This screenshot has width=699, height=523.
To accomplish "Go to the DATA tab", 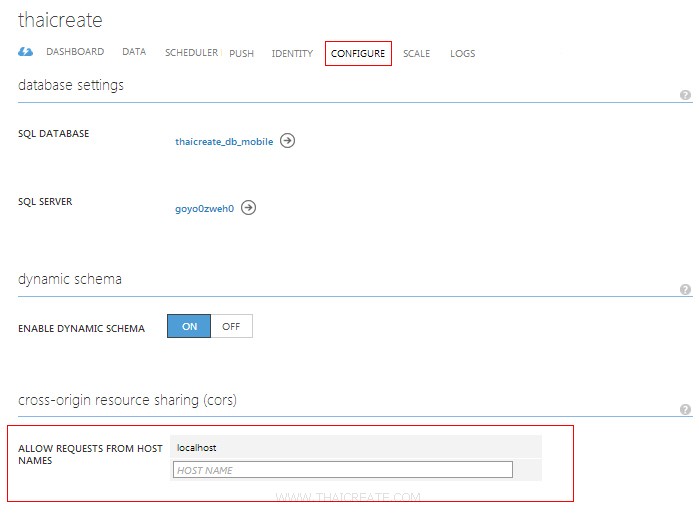I will 134,52.
